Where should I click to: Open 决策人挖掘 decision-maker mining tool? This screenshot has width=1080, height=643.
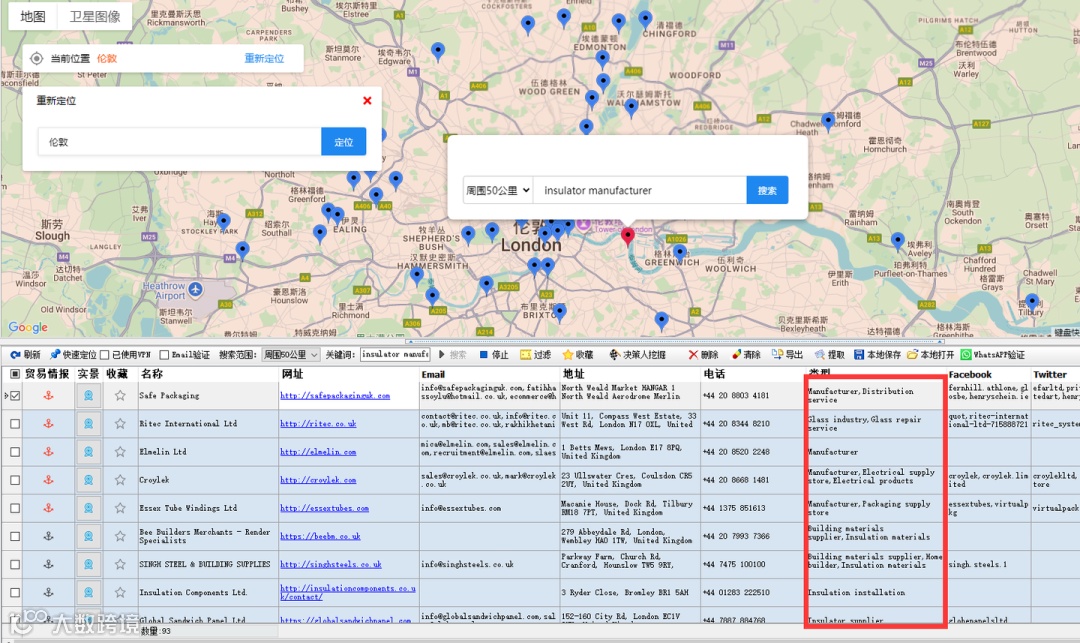(x=637, y=355)
